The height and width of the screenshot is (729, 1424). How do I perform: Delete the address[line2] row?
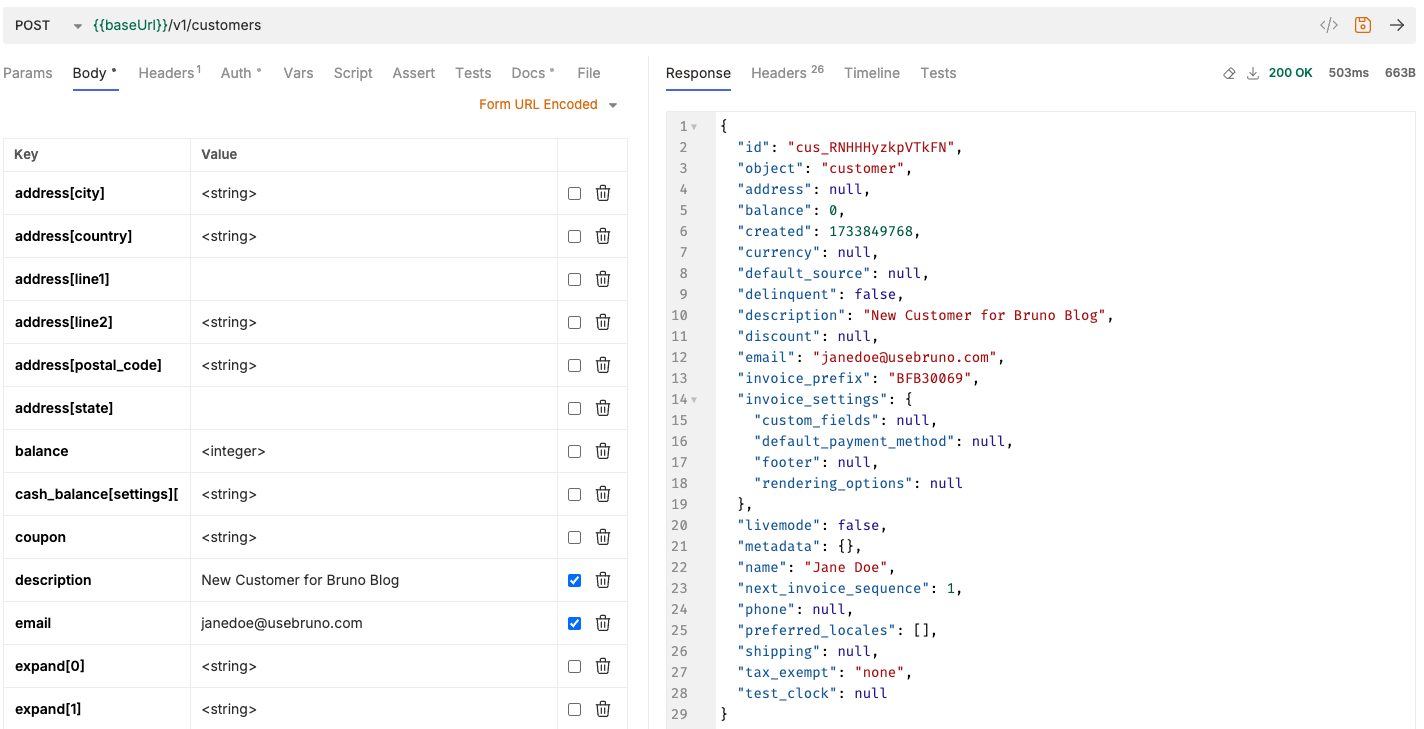pos(603,322)
